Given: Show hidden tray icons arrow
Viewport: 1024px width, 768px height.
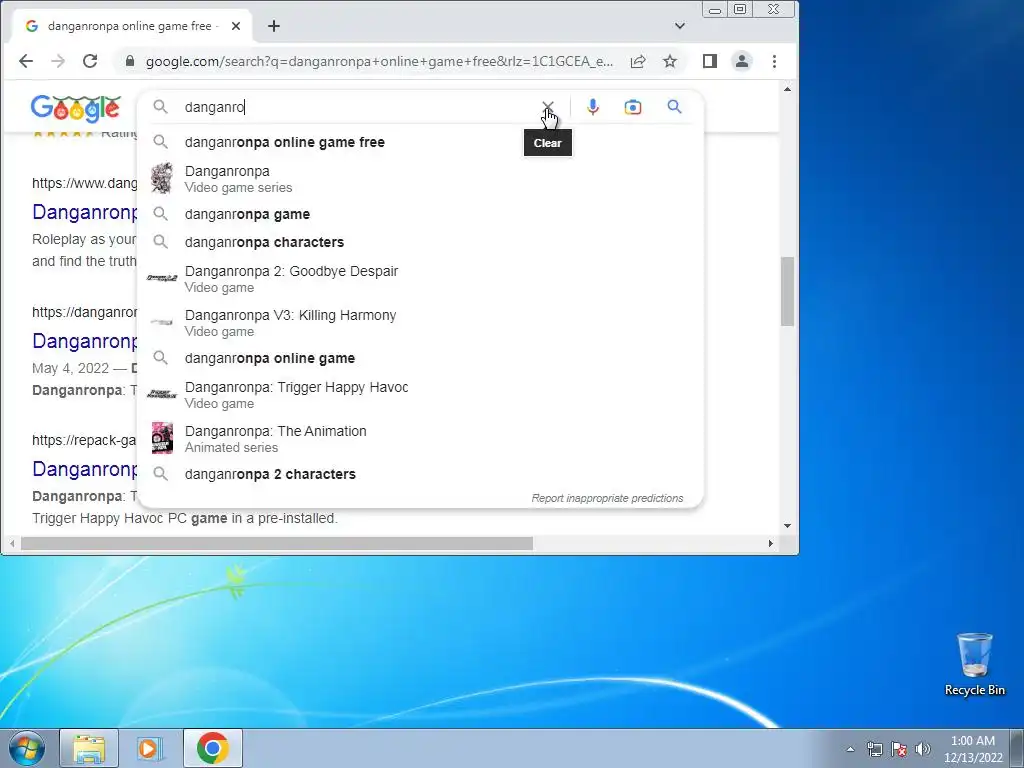Looking at the screenshot, I should [x=850, y=749].
